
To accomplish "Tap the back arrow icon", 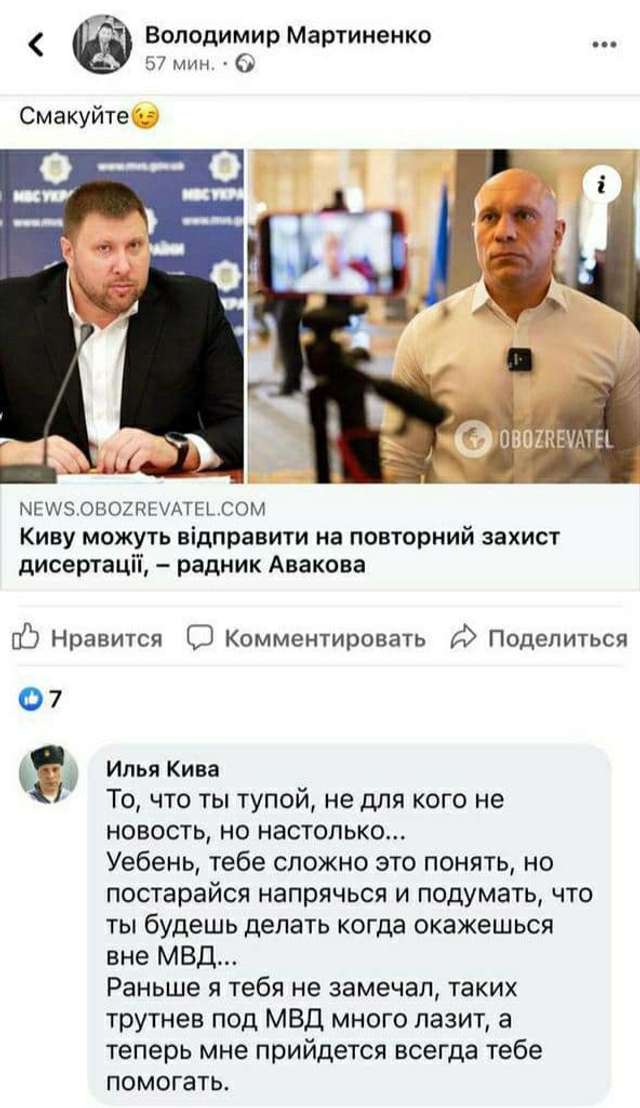I will tap(36, 45).
